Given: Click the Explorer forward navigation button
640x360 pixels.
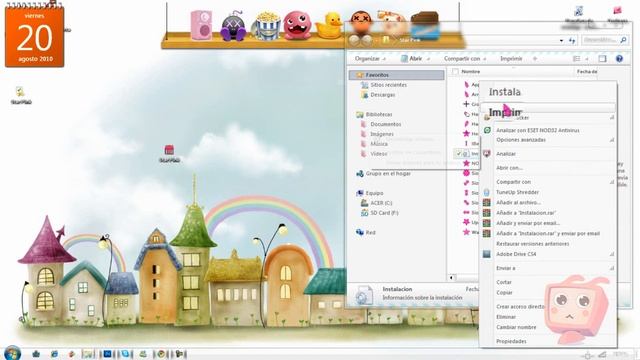Looking at the screenshot, I should pos(367,40).
